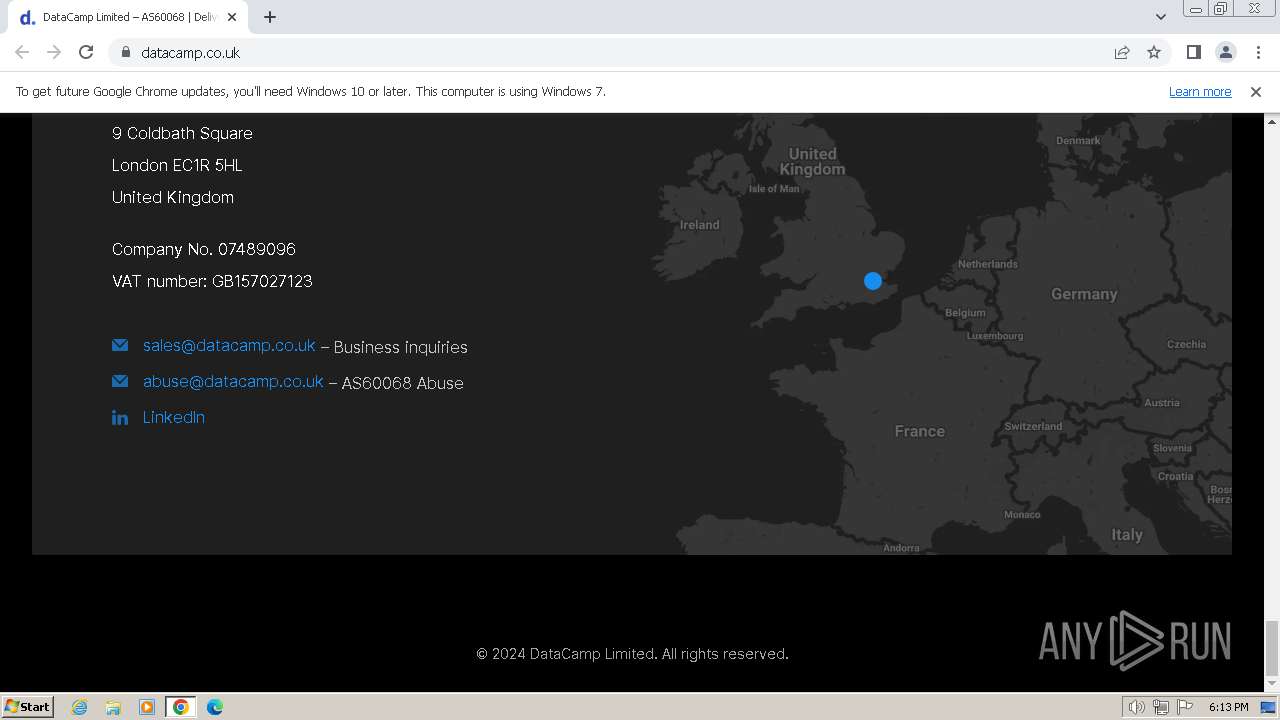1280x720 pixels.
Task: Open the Windows Start menu
Action: pos(28,706)
